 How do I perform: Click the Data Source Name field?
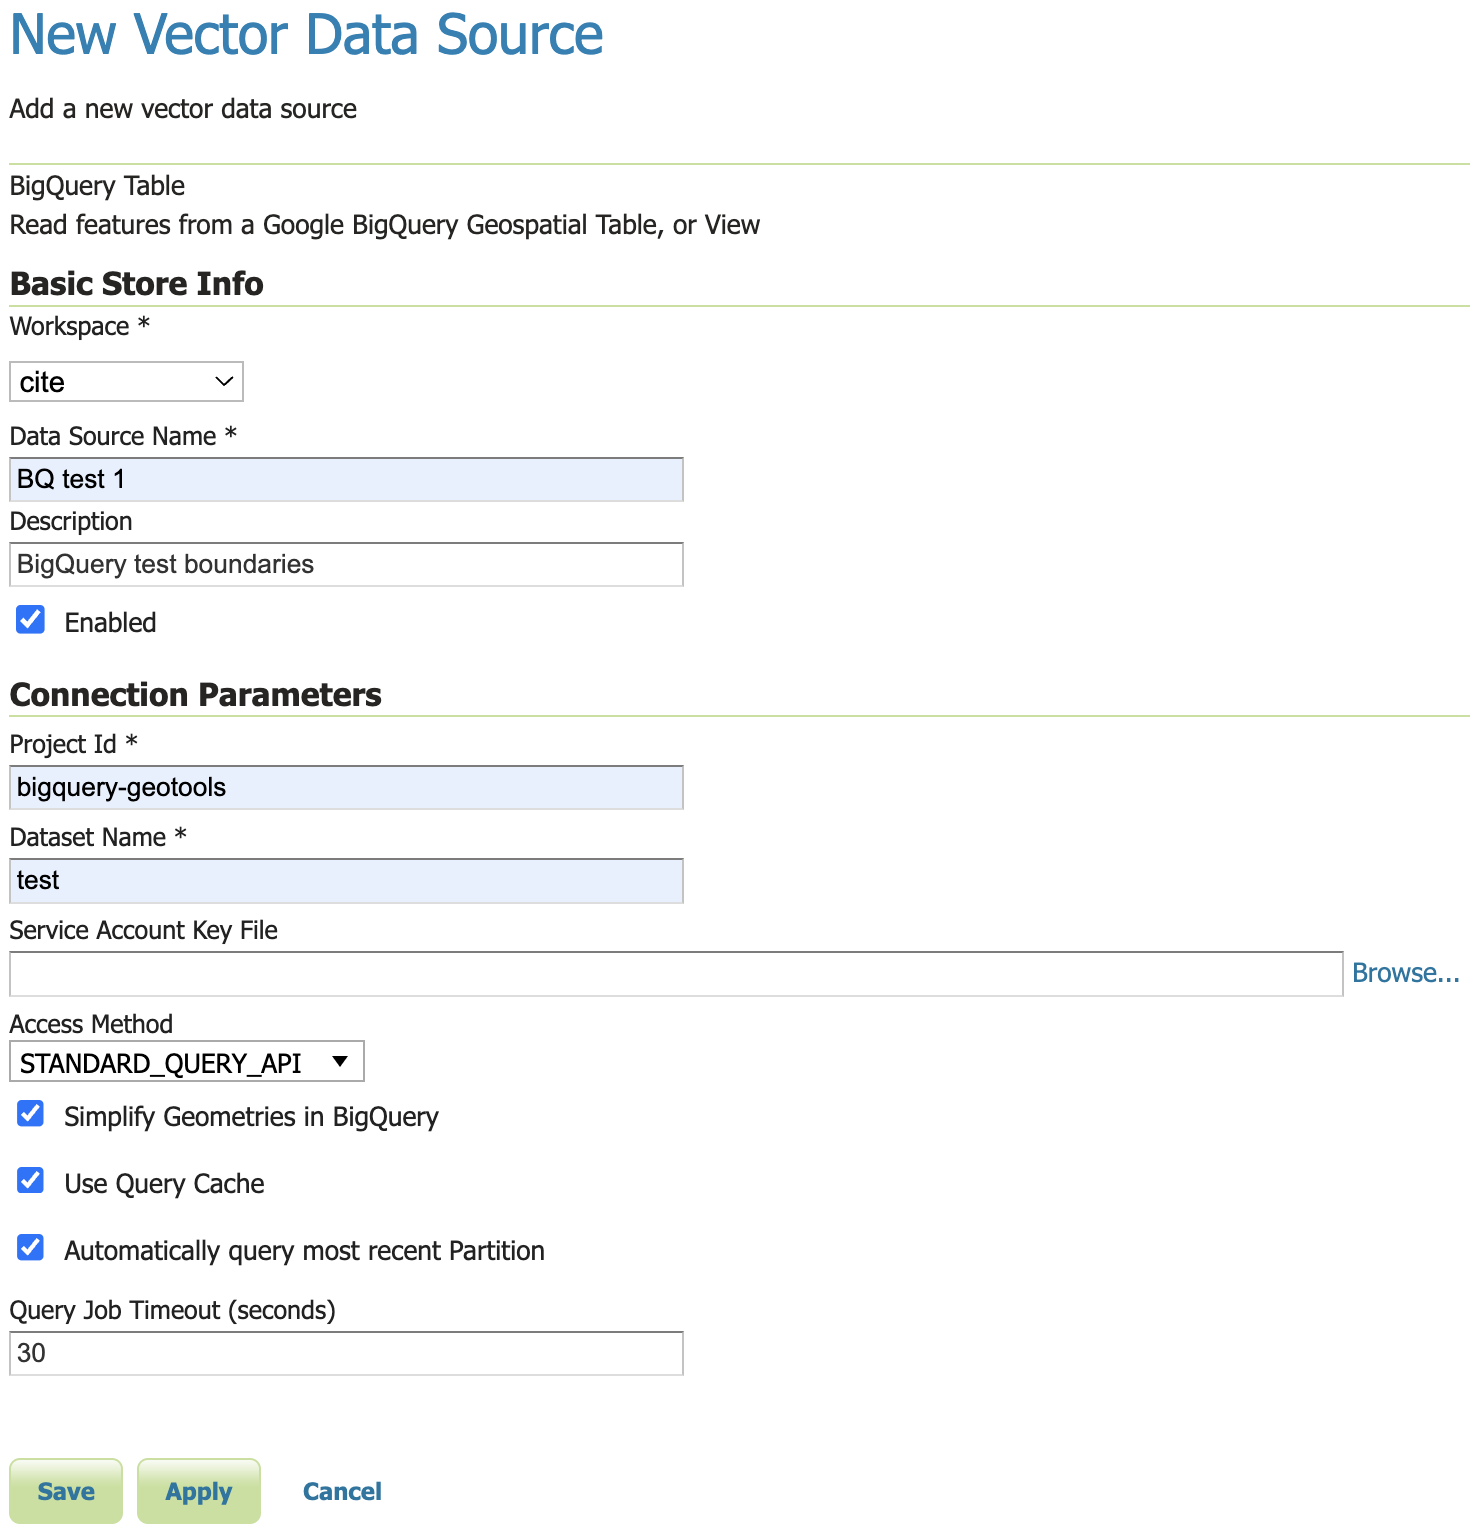346,480
